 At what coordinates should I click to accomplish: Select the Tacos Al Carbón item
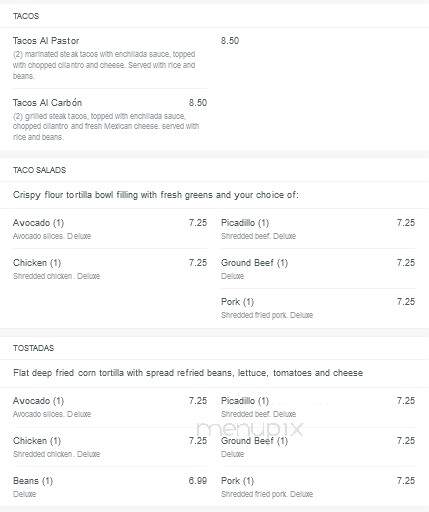pos(47,103)
